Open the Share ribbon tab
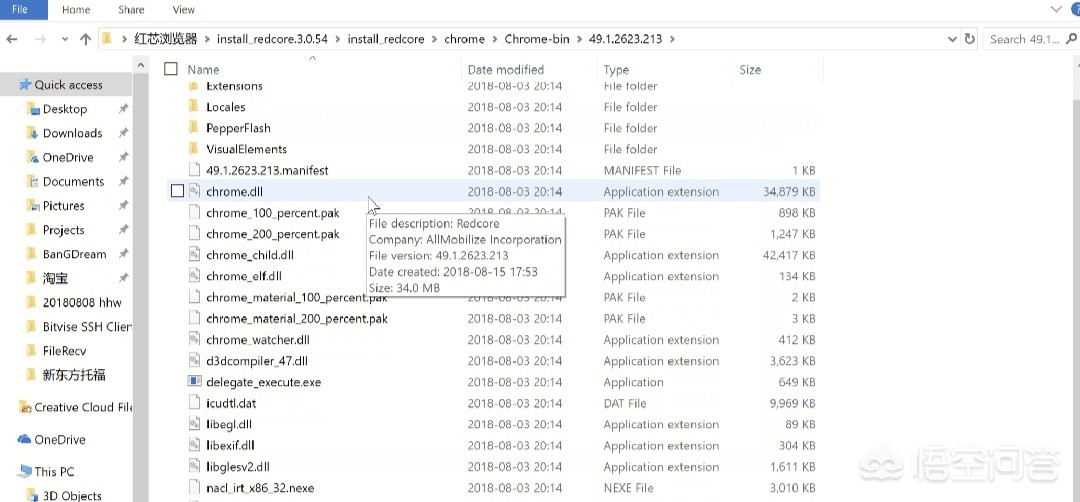The image size is (1080, 502). point(131,10)
